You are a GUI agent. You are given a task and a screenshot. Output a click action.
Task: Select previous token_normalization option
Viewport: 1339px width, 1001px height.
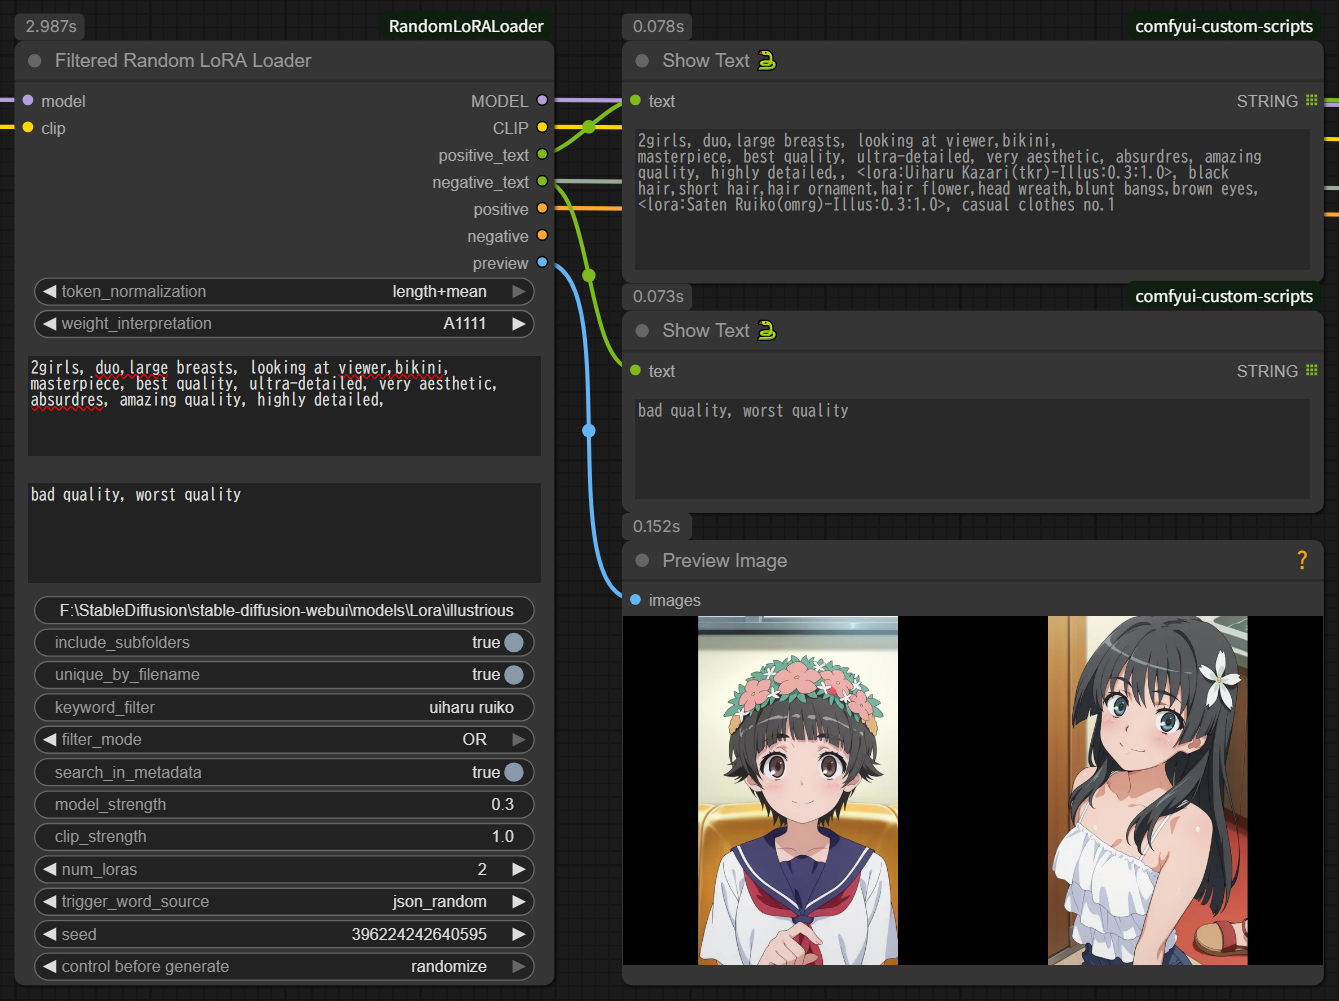[x=49, y=291]
